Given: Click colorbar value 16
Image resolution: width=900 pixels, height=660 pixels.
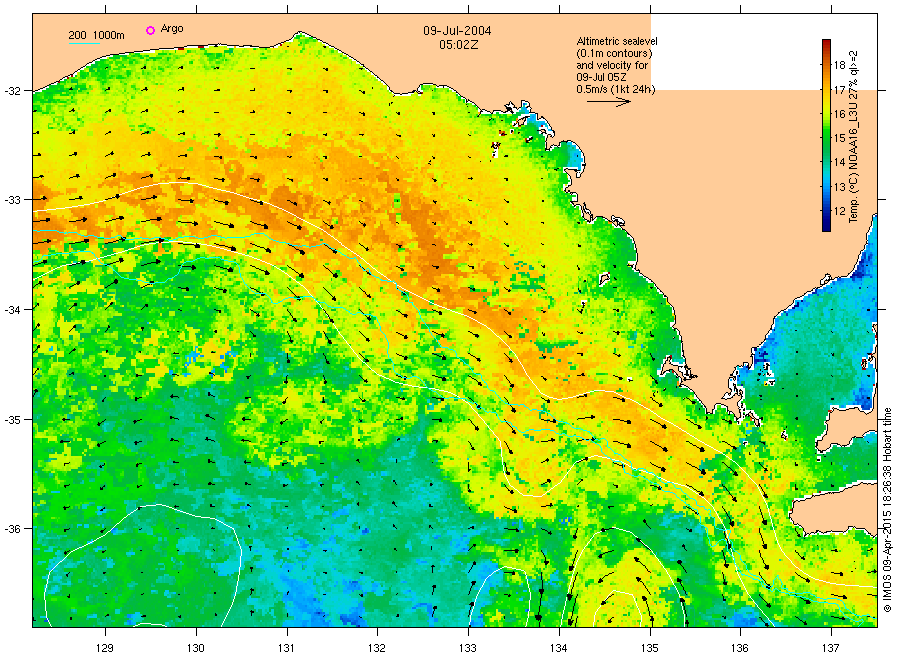Looking at the screenshot, I should (839, 114).
